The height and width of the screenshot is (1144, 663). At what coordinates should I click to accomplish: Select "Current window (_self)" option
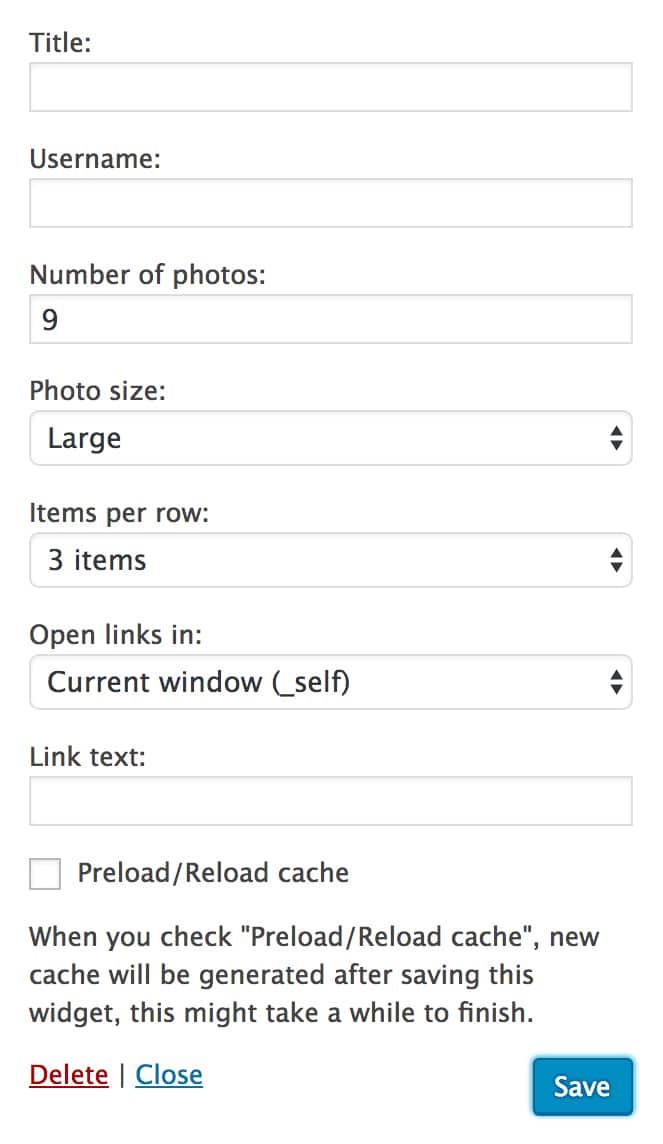click(x=200, y=682)
